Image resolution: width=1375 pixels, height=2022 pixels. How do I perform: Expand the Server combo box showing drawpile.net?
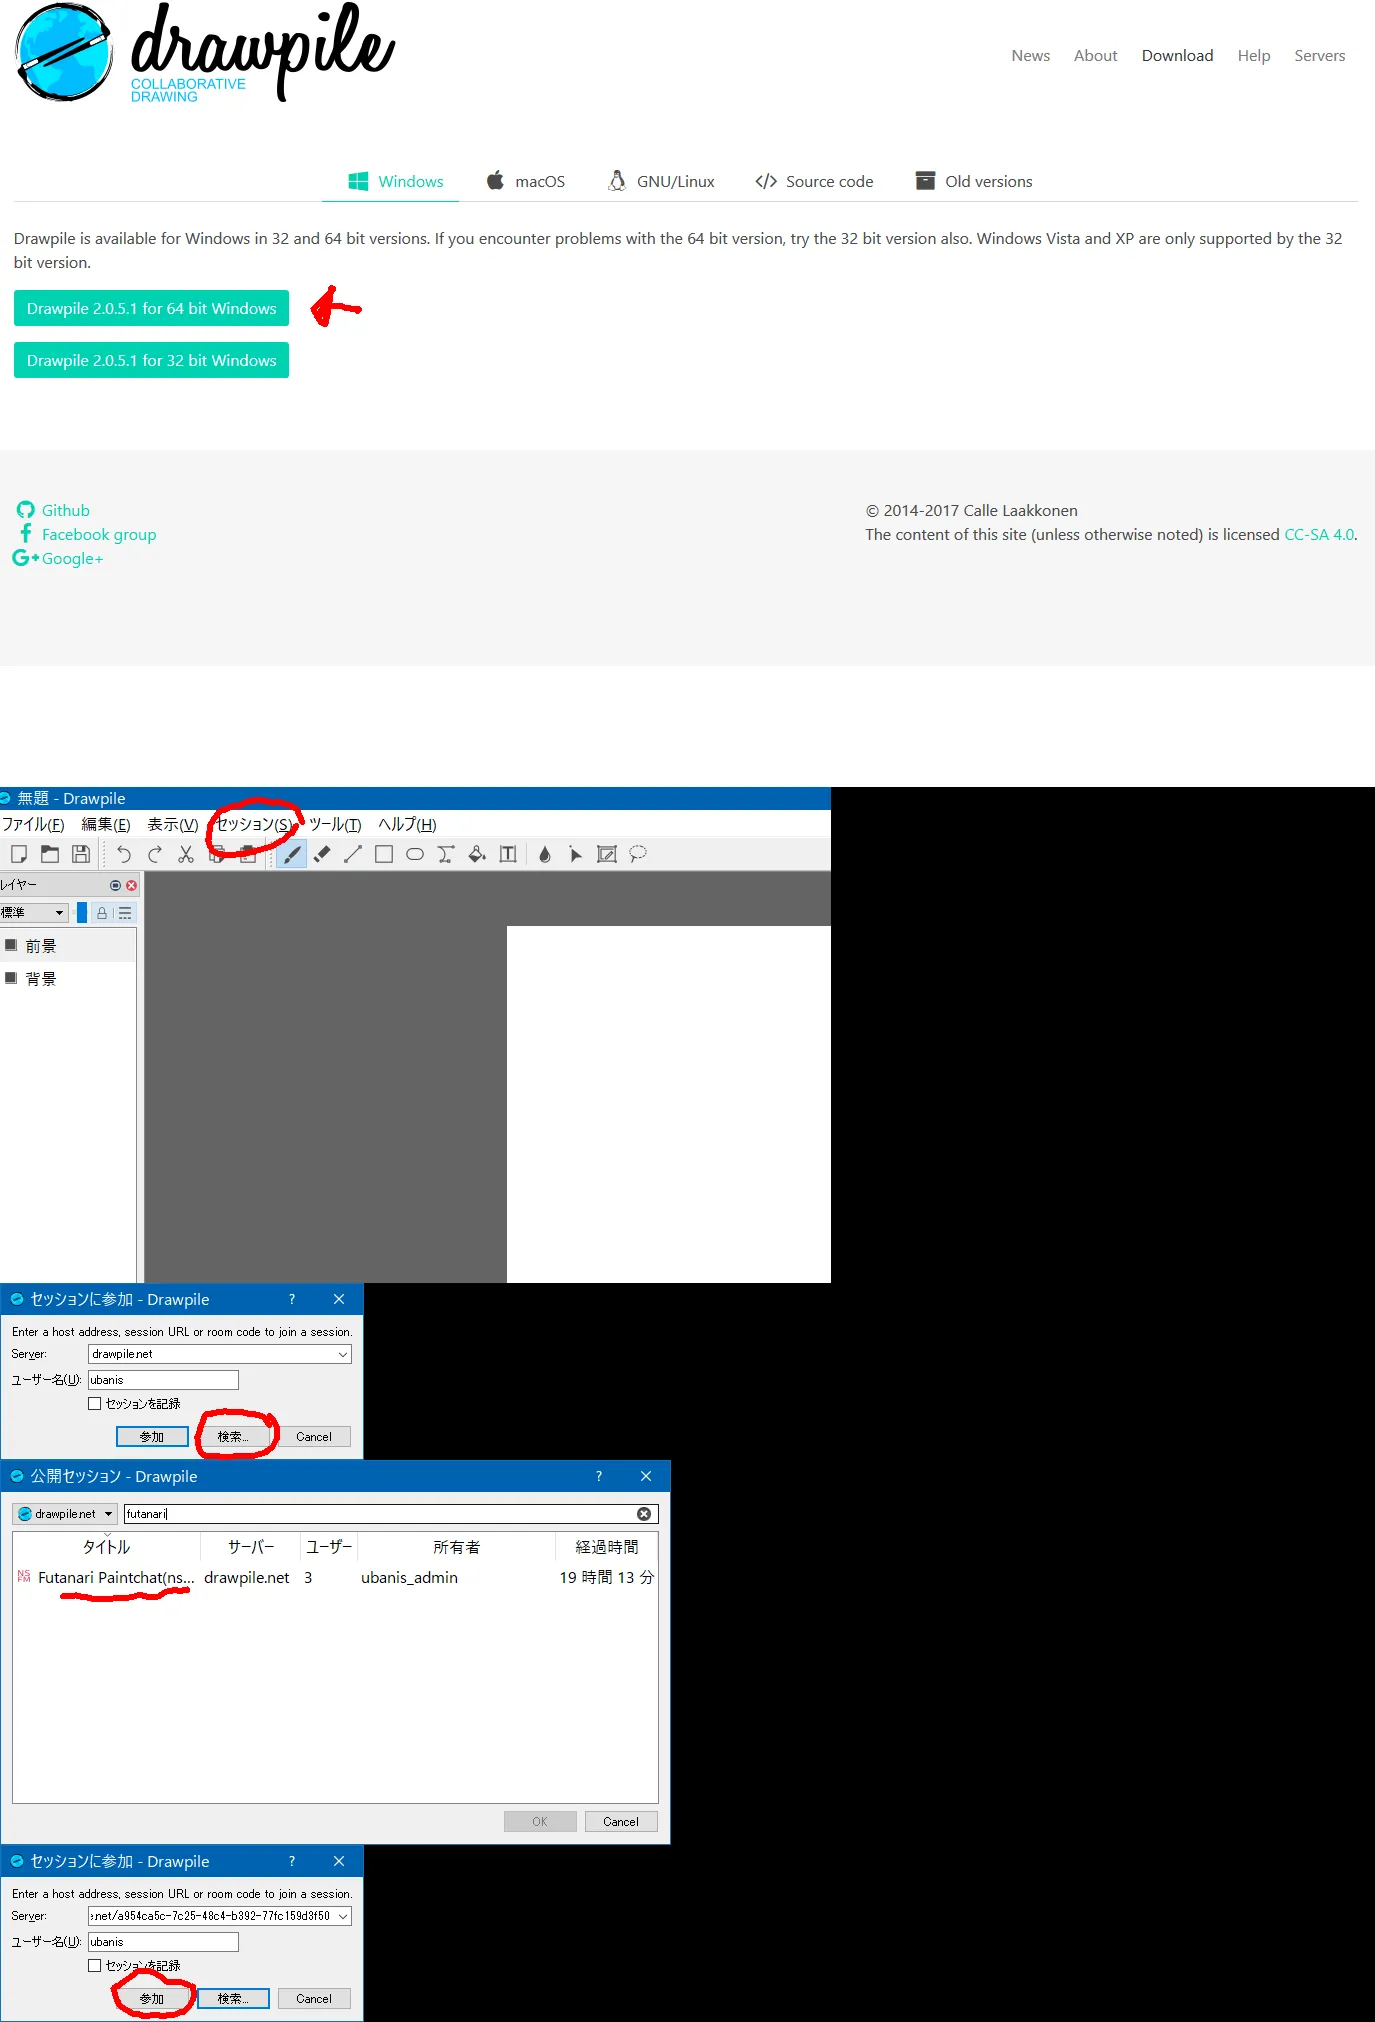(343, 1354)
